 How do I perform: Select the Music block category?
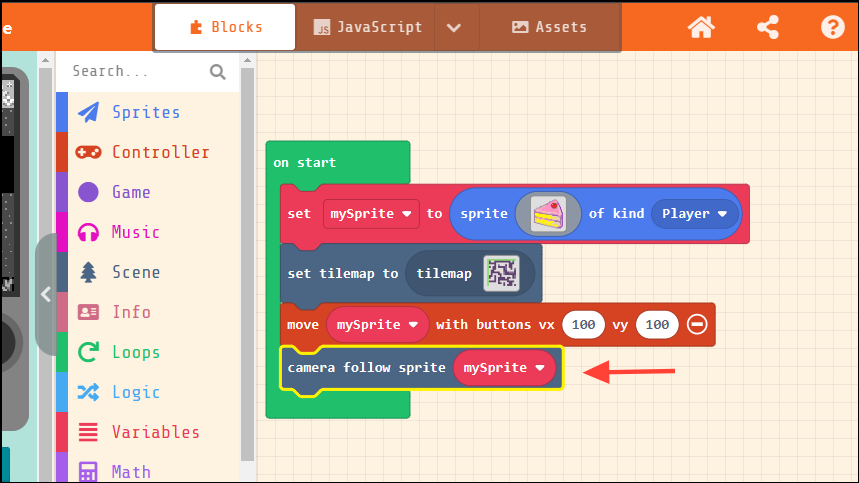coord(135,232)
